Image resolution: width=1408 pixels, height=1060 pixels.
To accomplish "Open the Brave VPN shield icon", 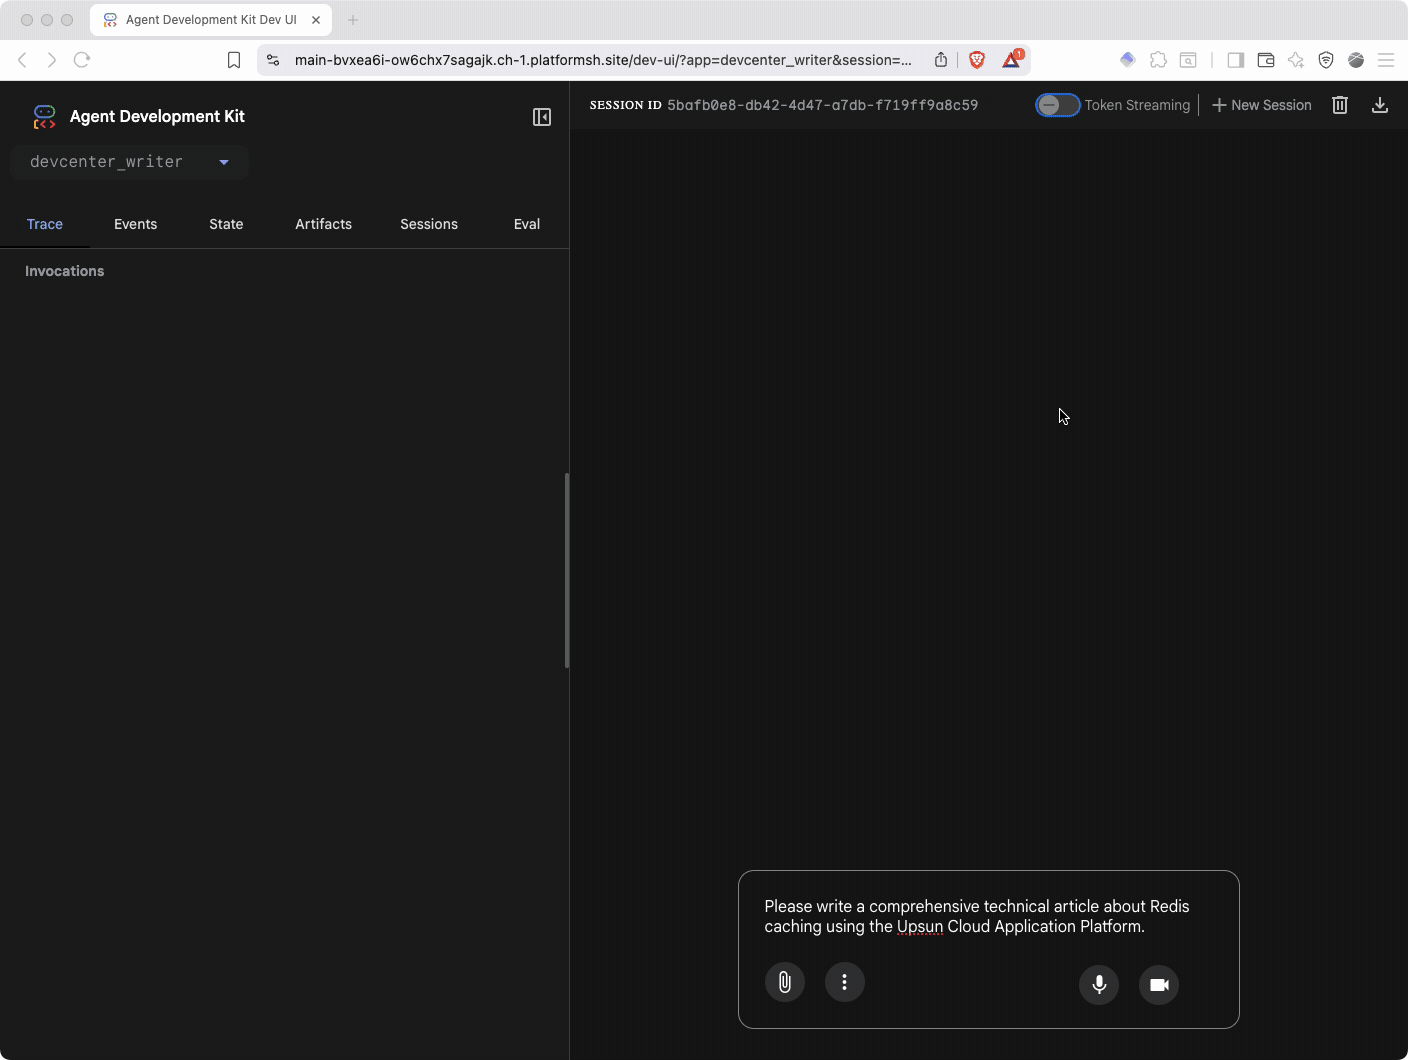I will (1326, 60).
